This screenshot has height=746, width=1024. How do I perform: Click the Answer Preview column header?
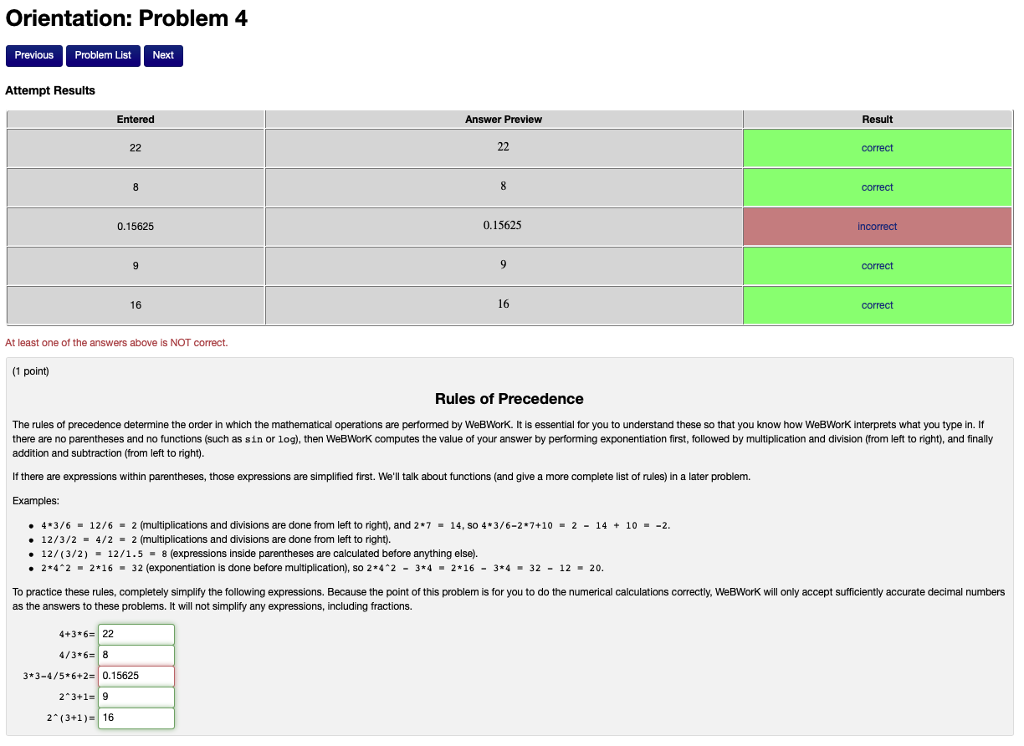click(x=503, y=119)
